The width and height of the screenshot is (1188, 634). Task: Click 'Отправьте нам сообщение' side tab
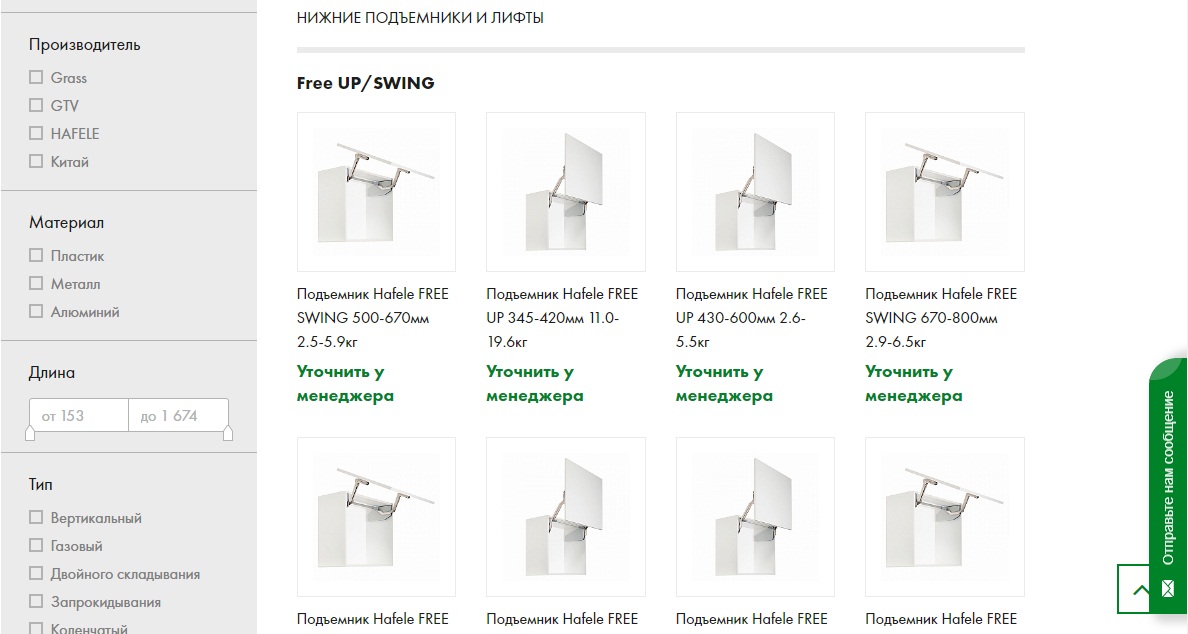[x=1168, y=477]
